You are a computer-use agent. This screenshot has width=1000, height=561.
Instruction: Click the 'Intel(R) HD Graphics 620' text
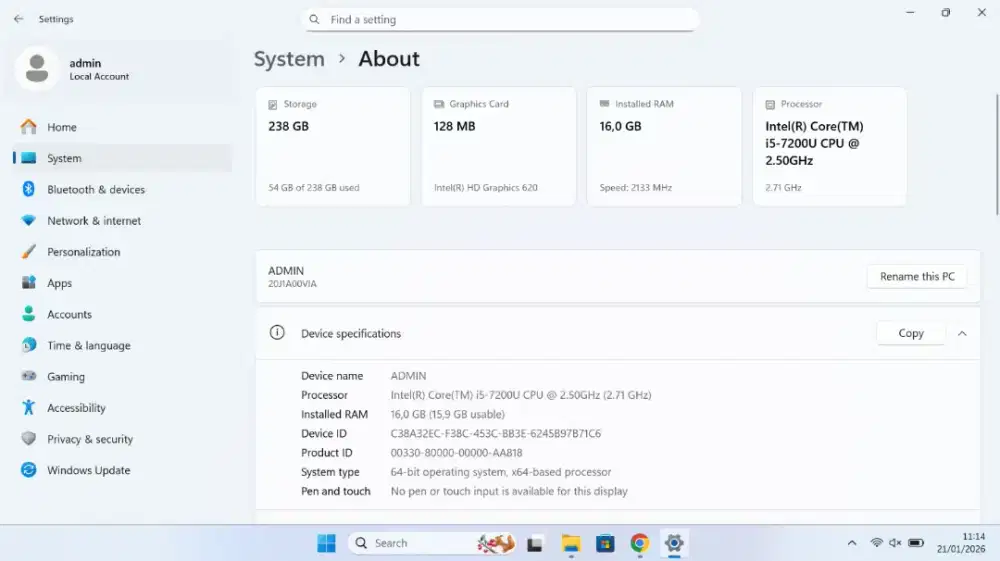486,187
